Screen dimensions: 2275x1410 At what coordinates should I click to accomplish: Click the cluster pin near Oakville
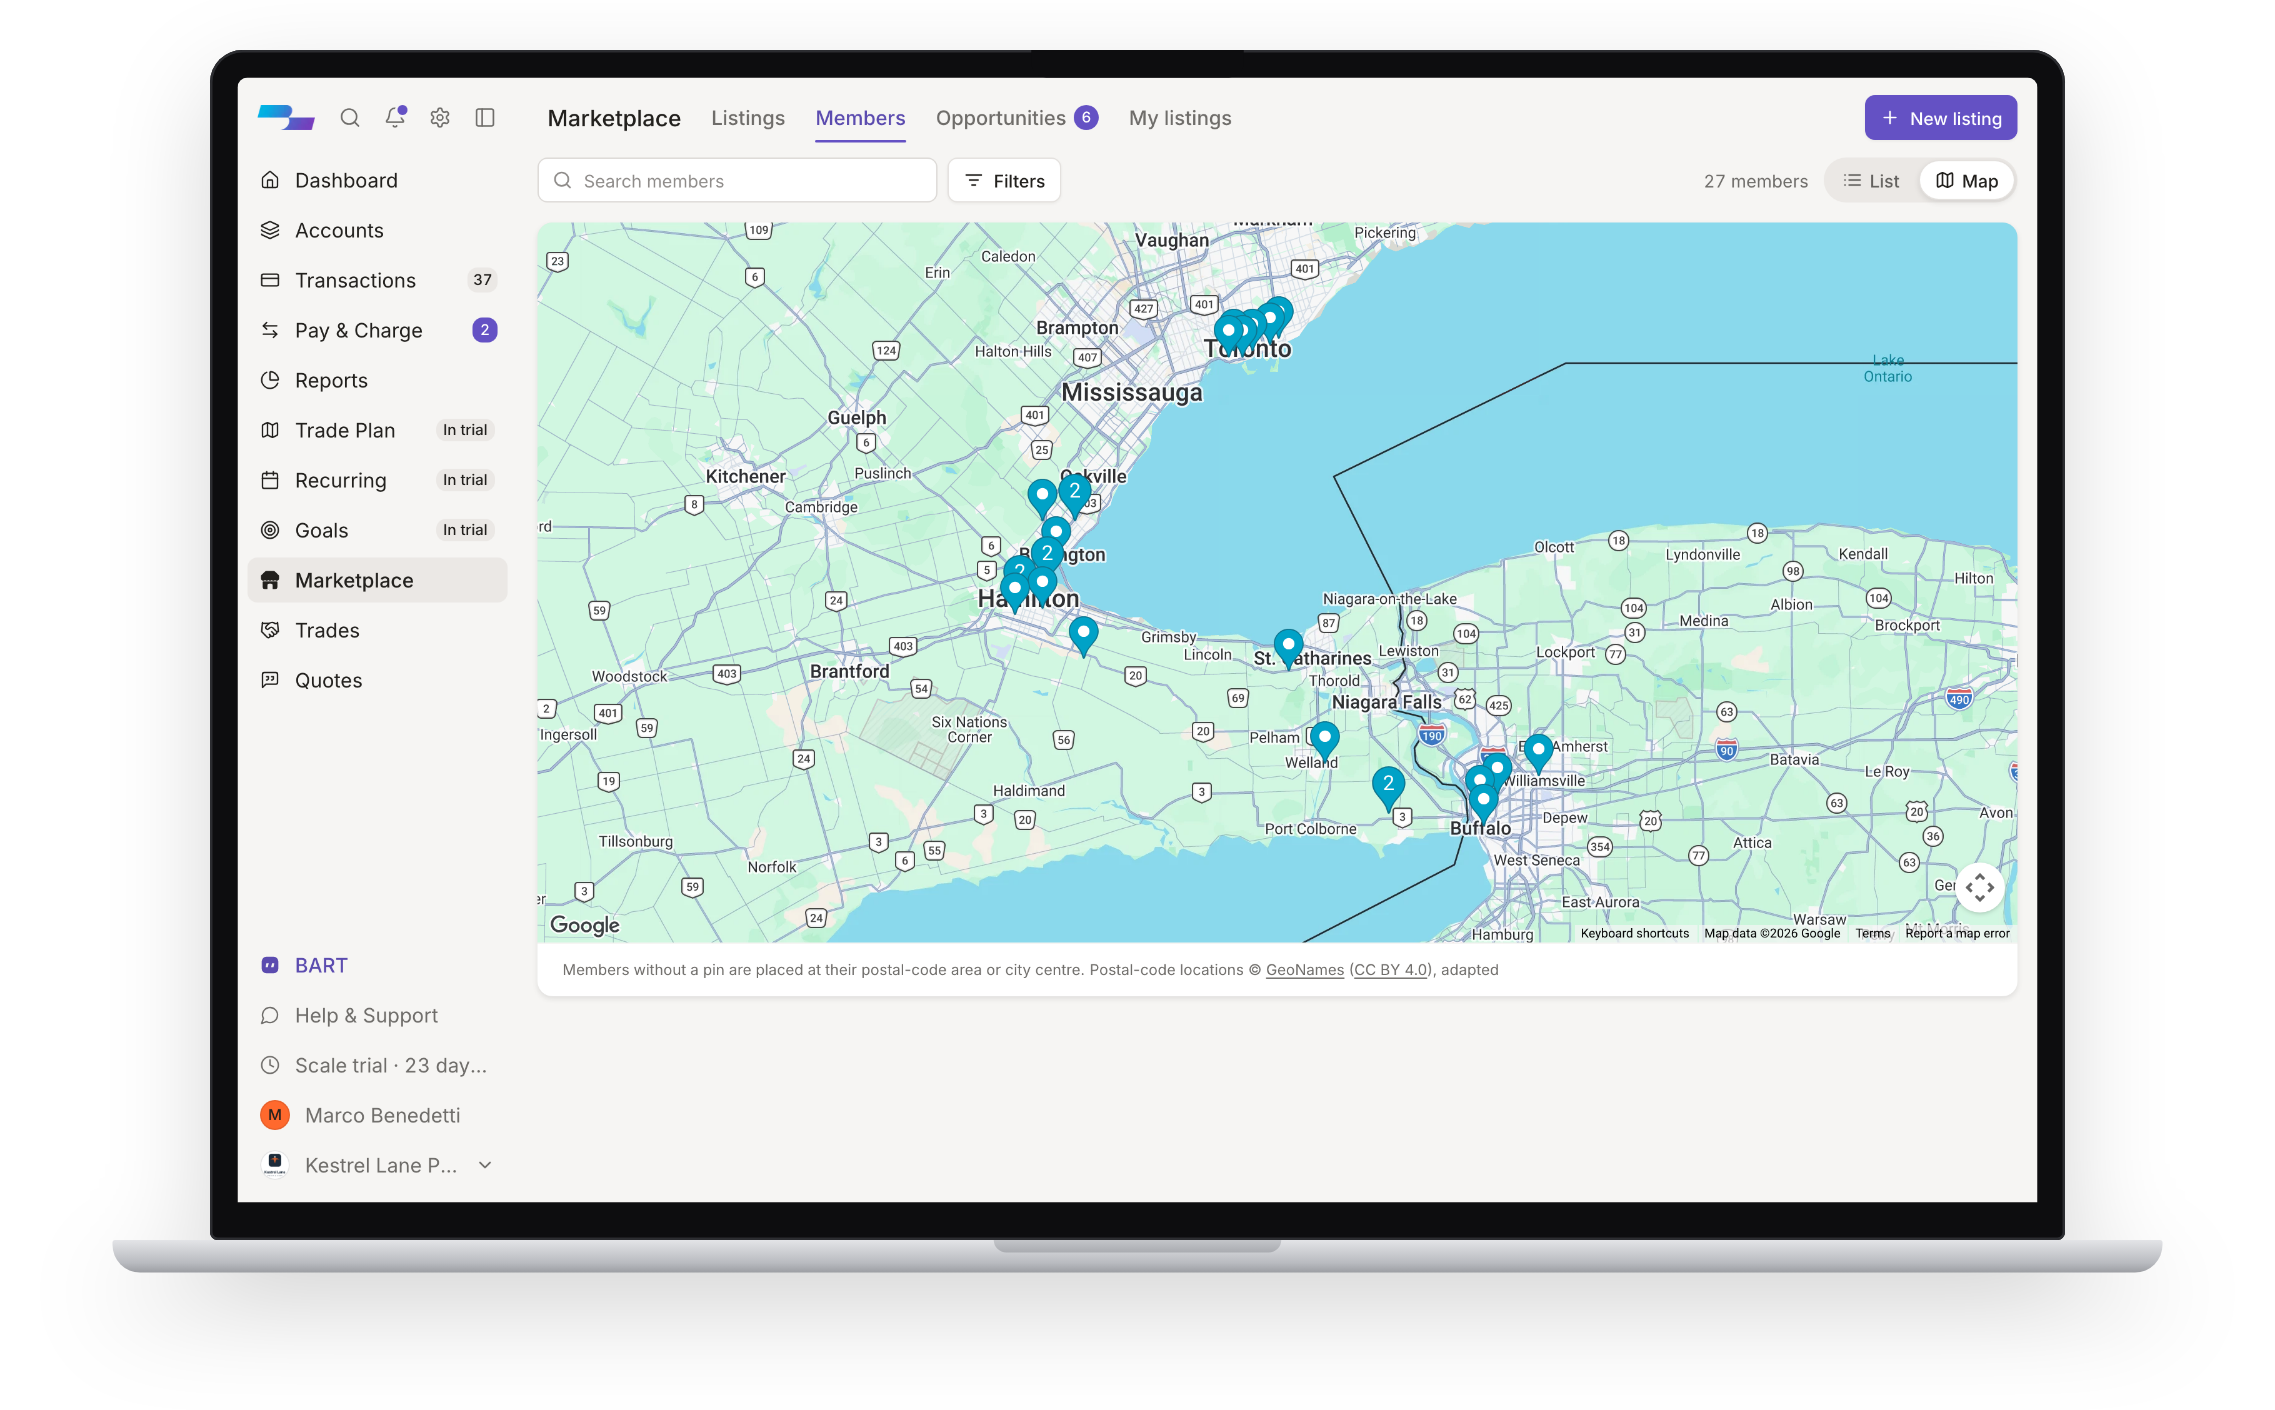(x=1075, y=495)
